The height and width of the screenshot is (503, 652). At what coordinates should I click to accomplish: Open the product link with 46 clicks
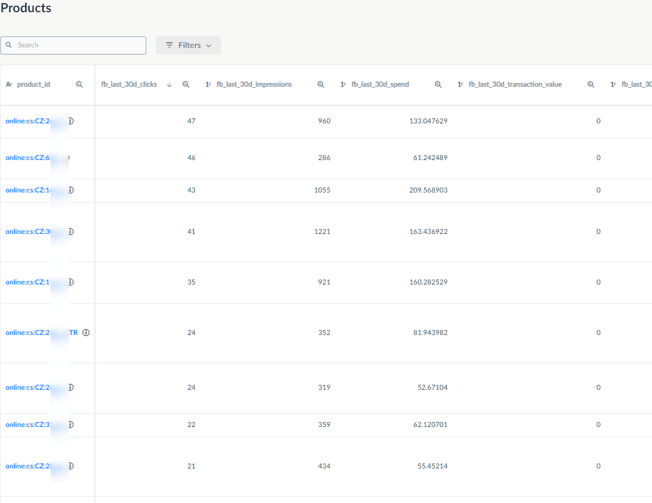[28, 158]
